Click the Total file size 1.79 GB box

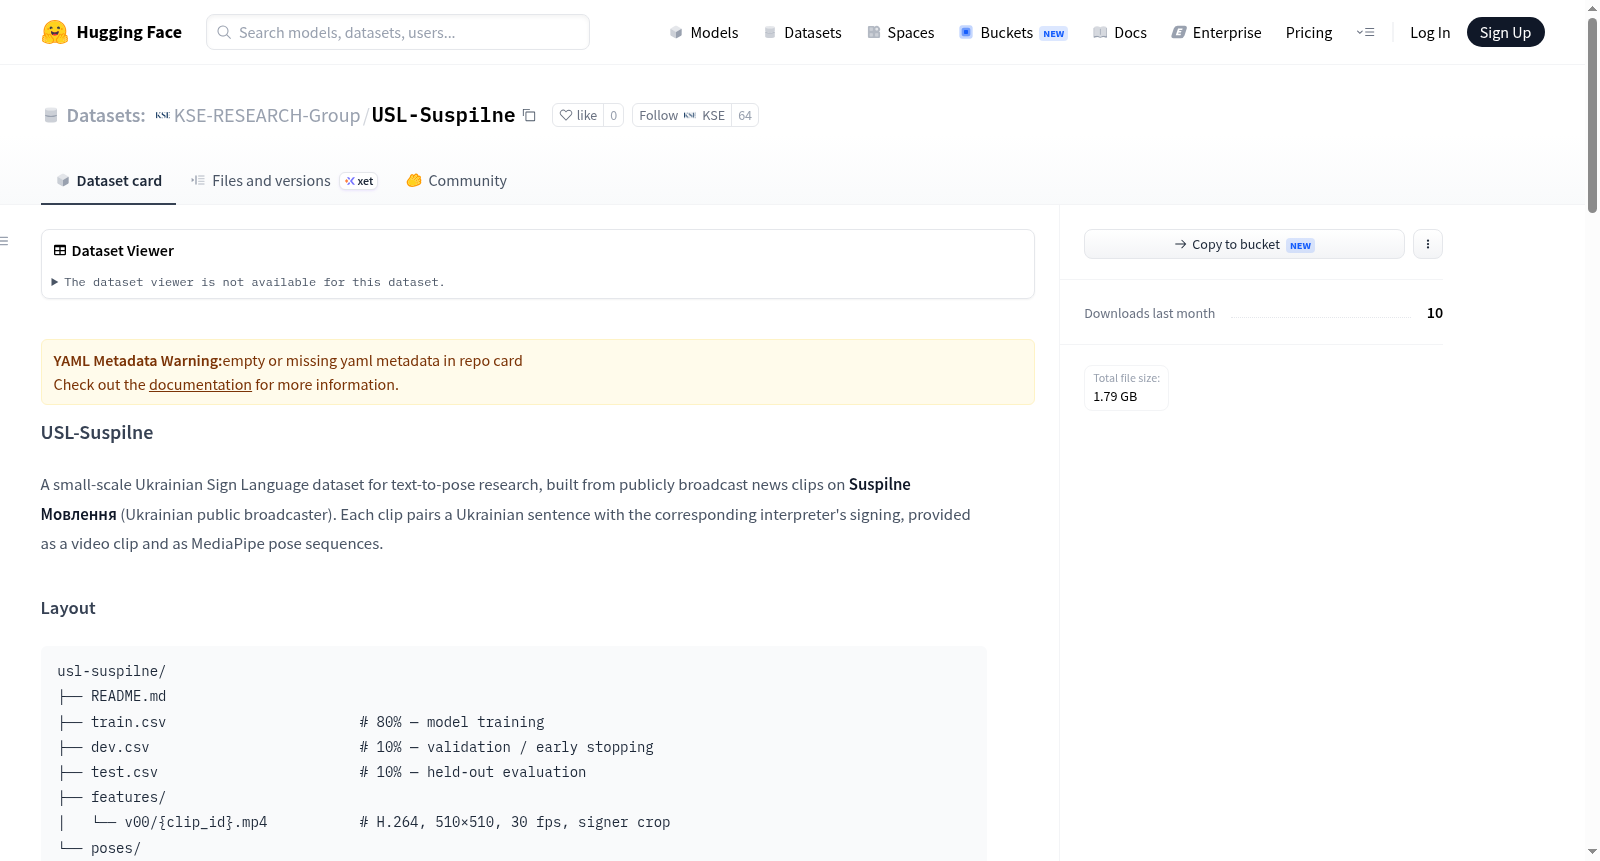coord(1126,388)
